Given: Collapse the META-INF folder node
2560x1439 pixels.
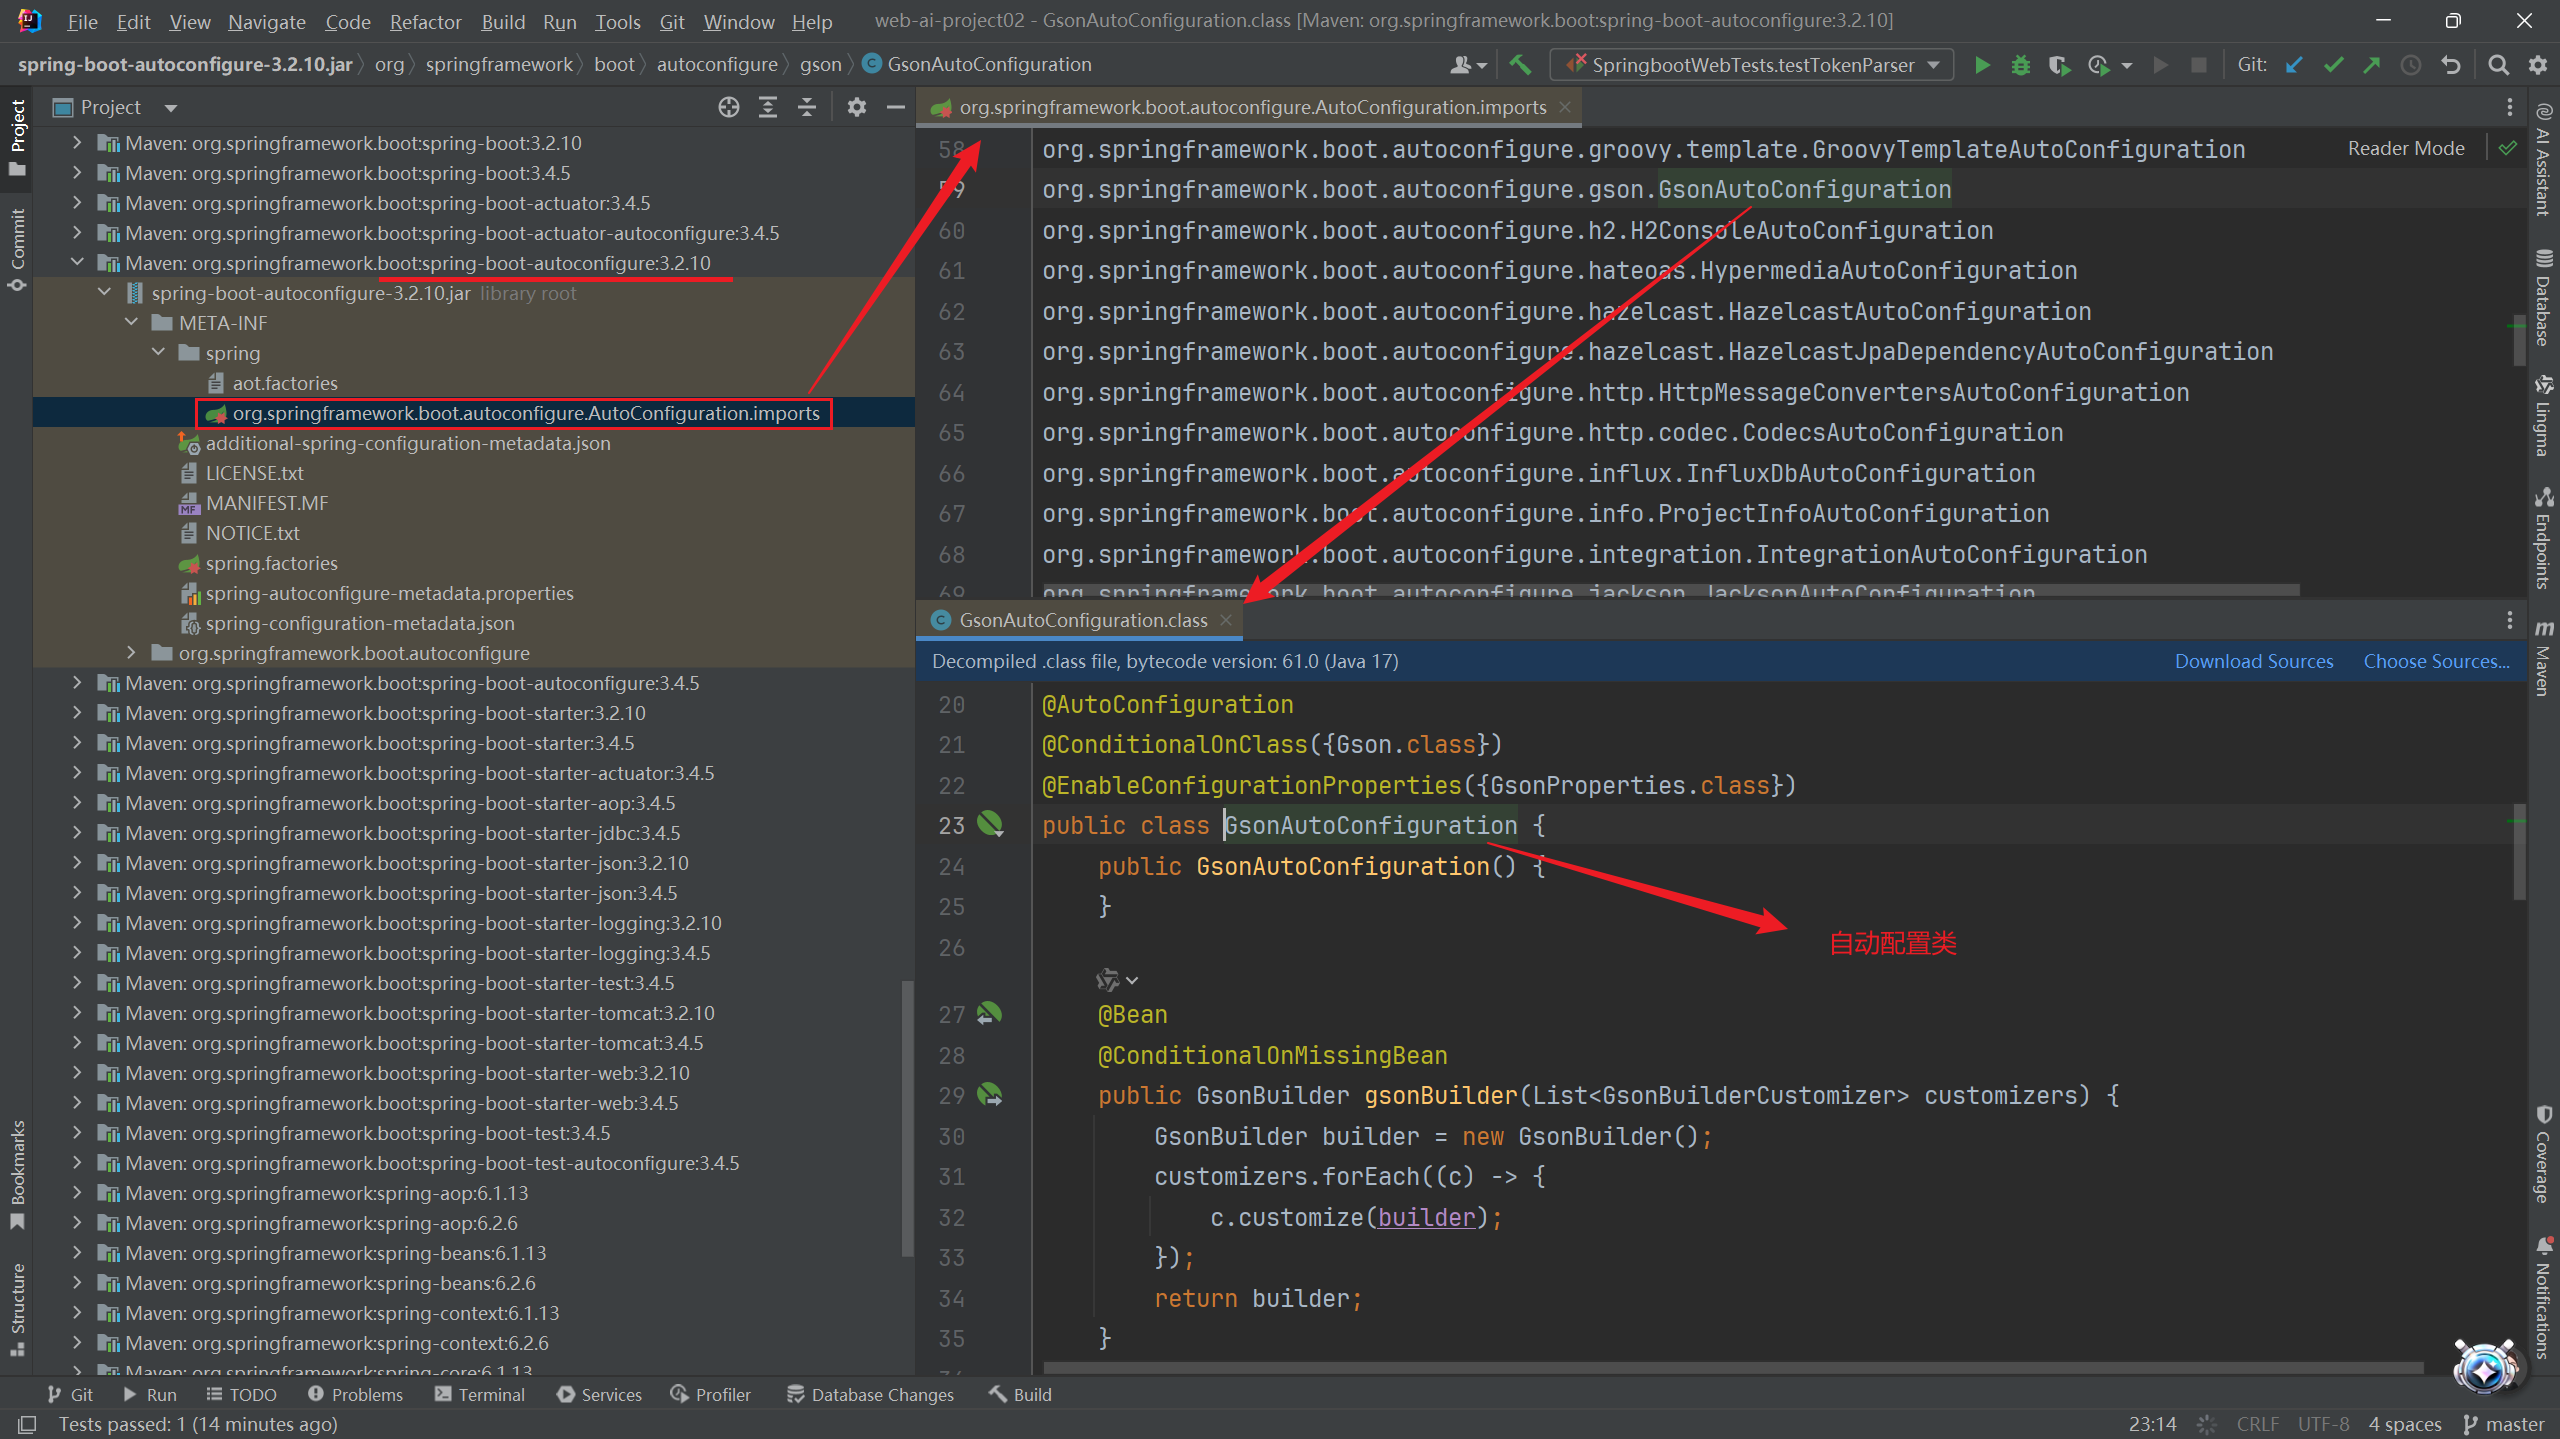Looking at the screenshot, I should (132, 323).
